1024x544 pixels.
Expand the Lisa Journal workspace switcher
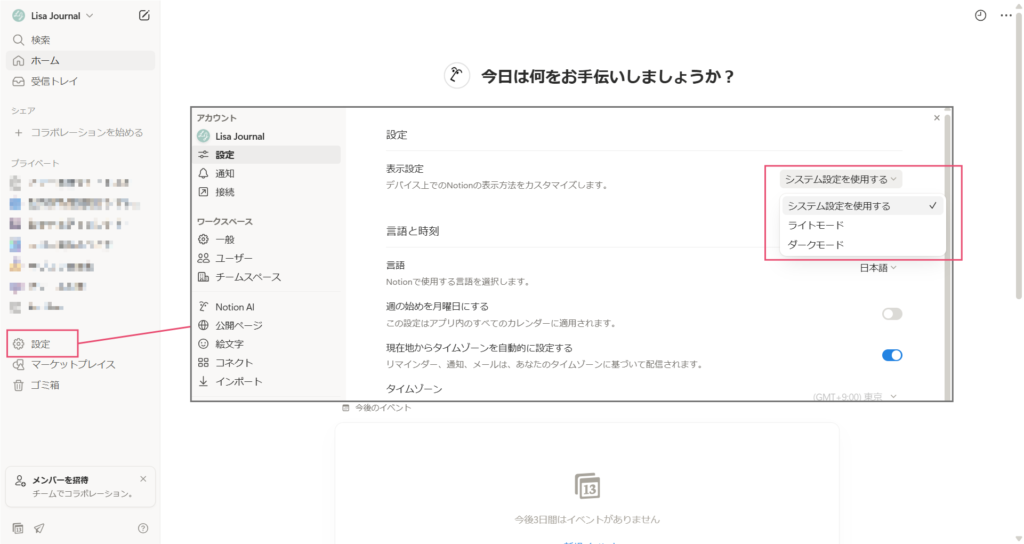point(54,15)
